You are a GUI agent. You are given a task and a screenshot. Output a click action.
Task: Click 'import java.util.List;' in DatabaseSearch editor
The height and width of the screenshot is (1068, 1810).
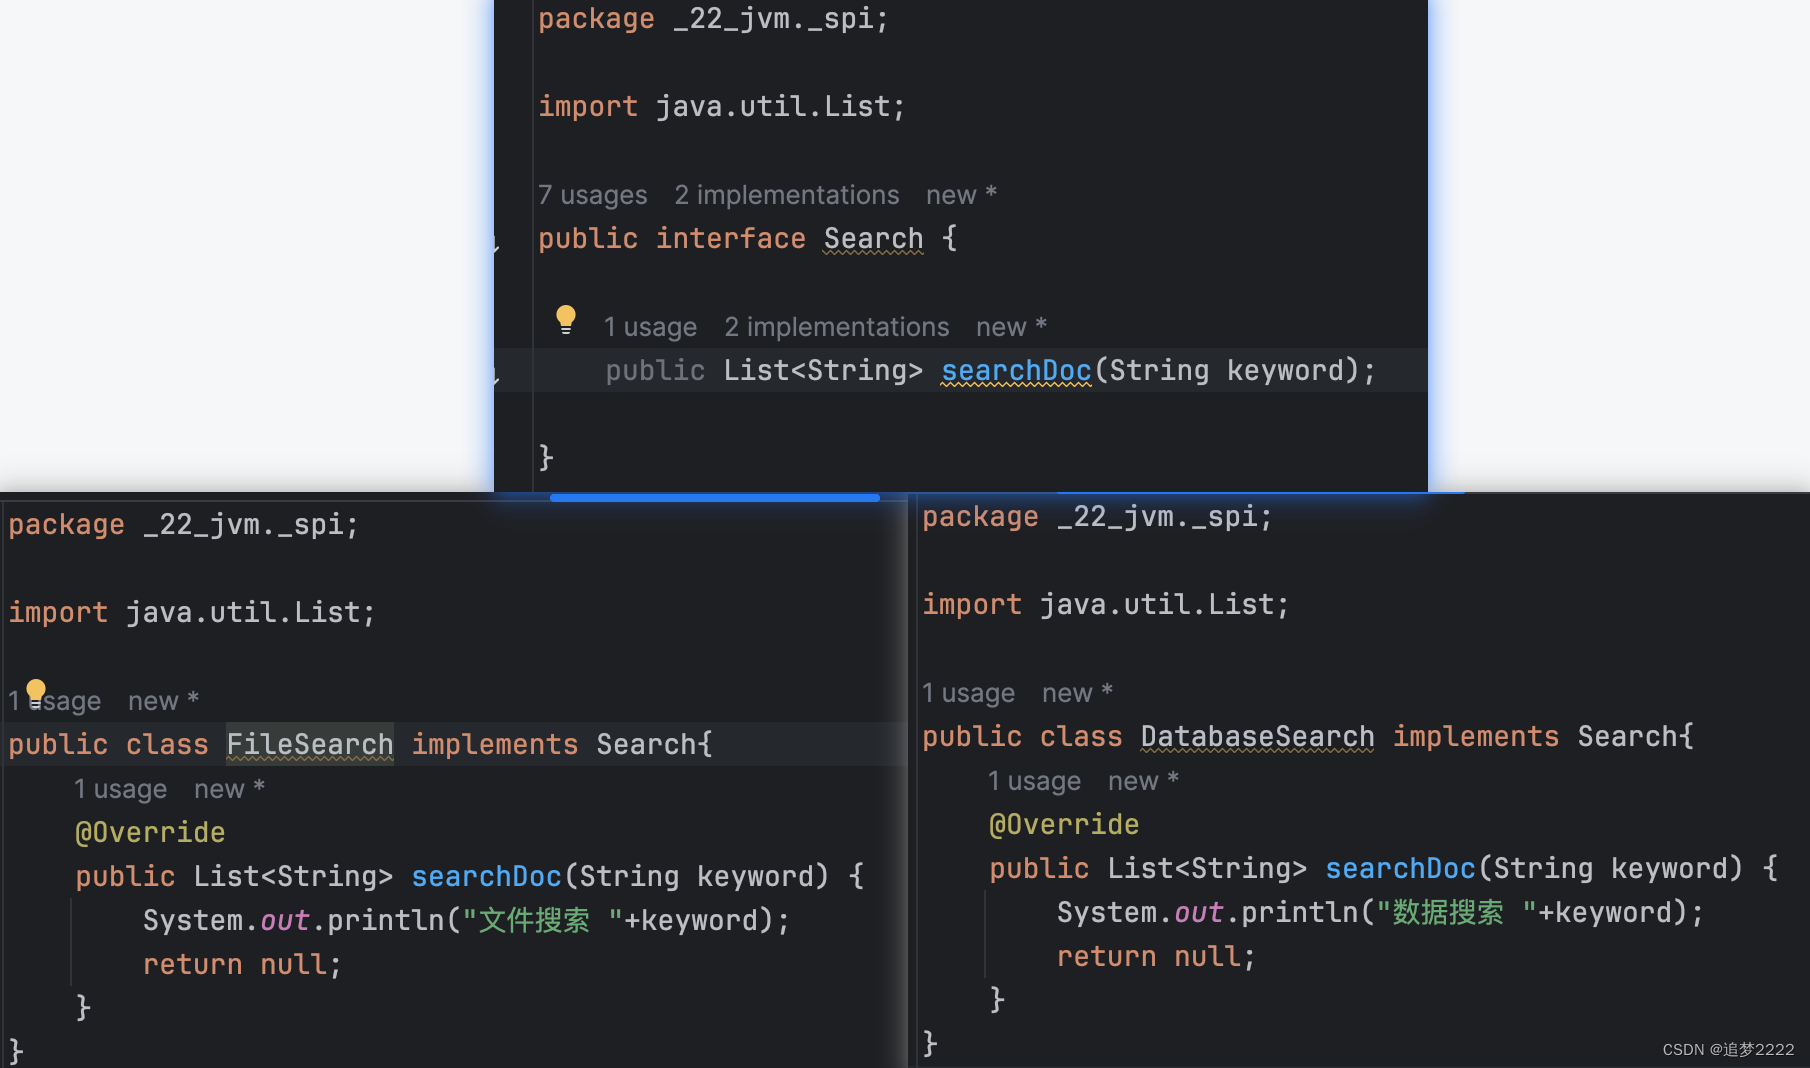point(1106,605)
